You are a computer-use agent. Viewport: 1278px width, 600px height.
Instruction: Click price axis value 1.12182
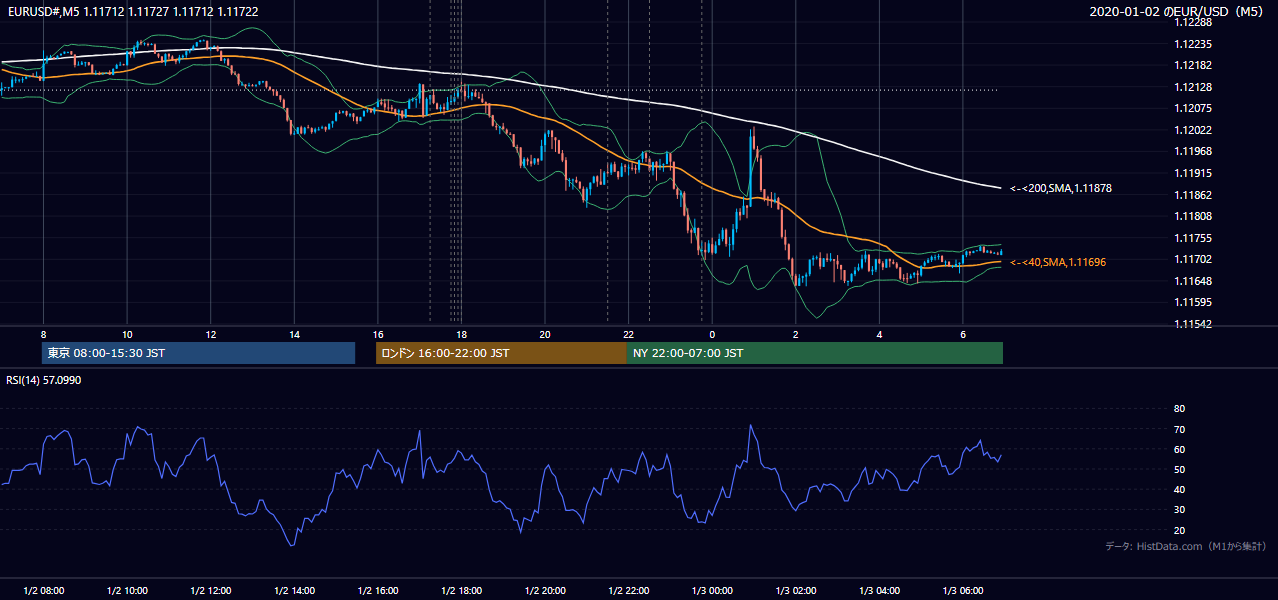pos(1194,65)
